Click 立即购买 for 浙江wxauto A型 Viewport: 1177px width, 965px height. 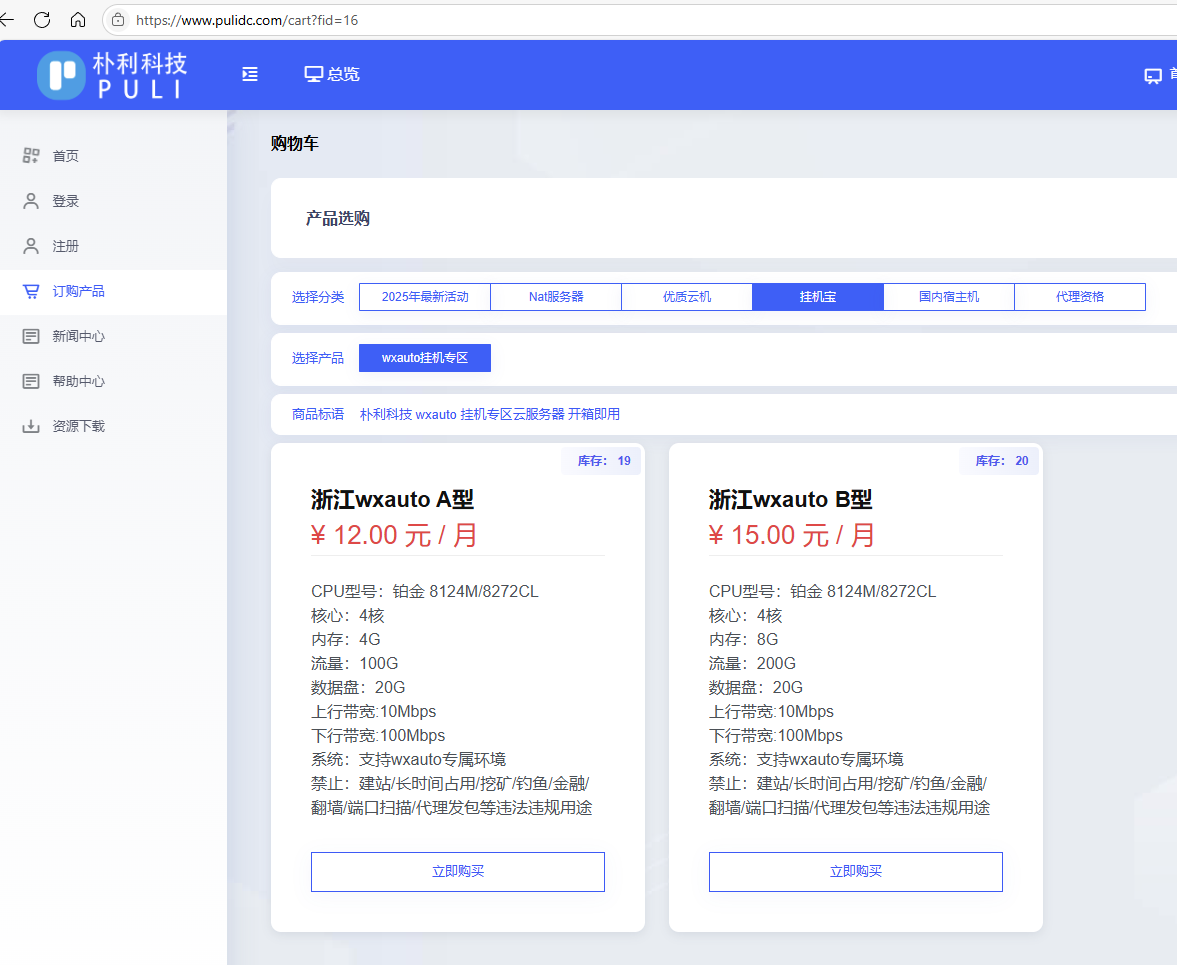(458, 872)
